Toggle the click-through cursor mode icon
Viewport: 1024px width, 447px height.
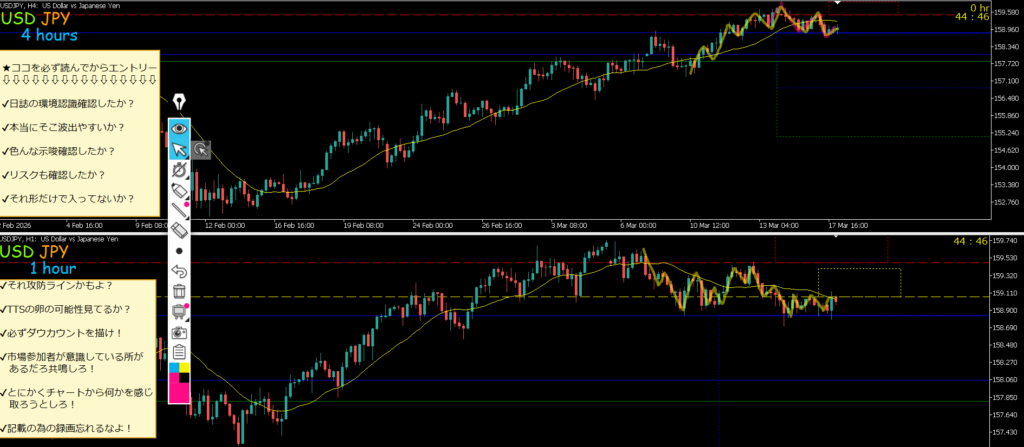tap(201, 150)
